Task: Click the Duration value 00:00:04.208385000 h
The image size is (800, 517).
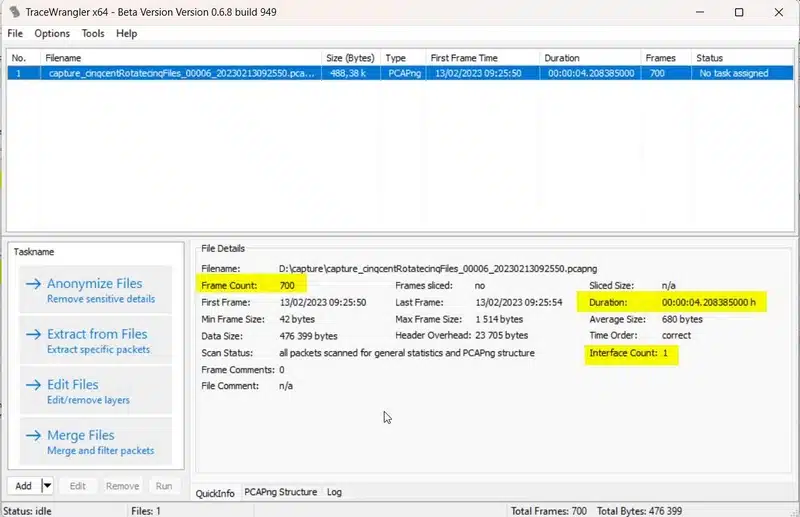Action: (x=709, y=302)
